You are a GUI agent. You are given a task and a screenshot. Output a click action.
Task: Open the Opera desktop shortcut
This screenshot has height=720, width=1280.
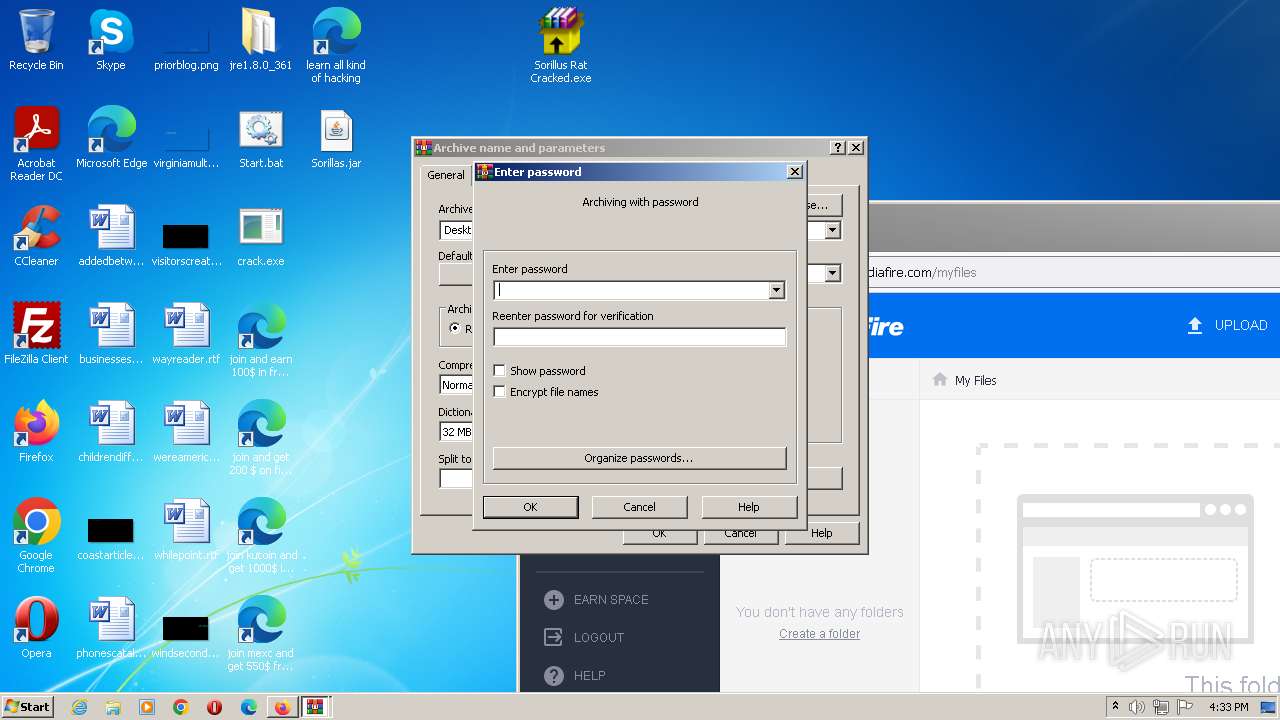36,628
